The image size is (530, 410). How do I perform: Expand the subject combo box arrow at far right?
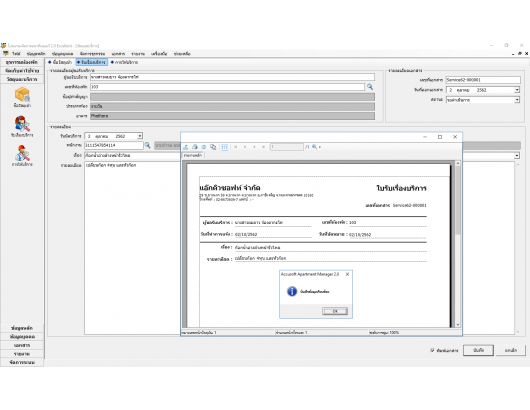[517, 155]
